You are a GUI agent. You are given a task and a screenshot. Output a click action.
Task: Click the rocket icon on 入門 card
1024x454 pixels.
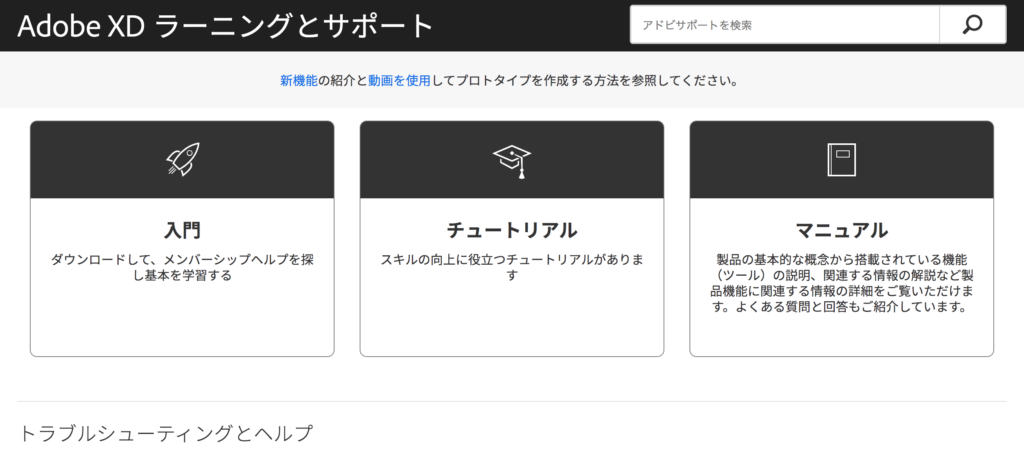[183, 159]
